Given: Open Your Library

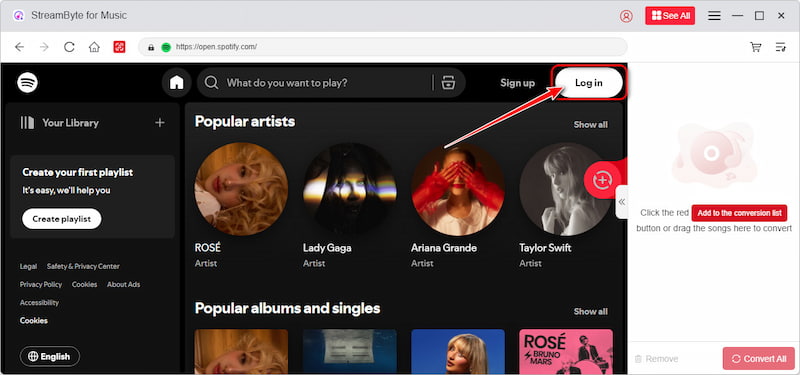Looking at the screenshot, I should (60, 122).
